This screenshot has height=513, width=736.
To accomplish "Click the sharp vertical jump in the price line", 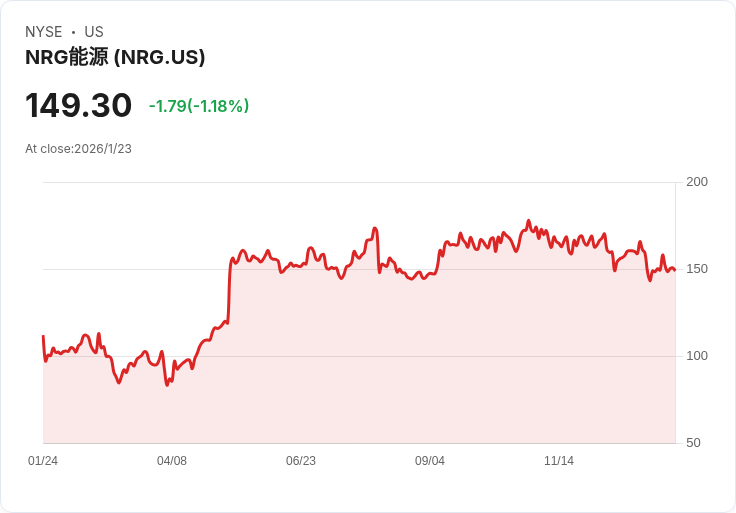I will pyautogui.click(x=230, y=291).
